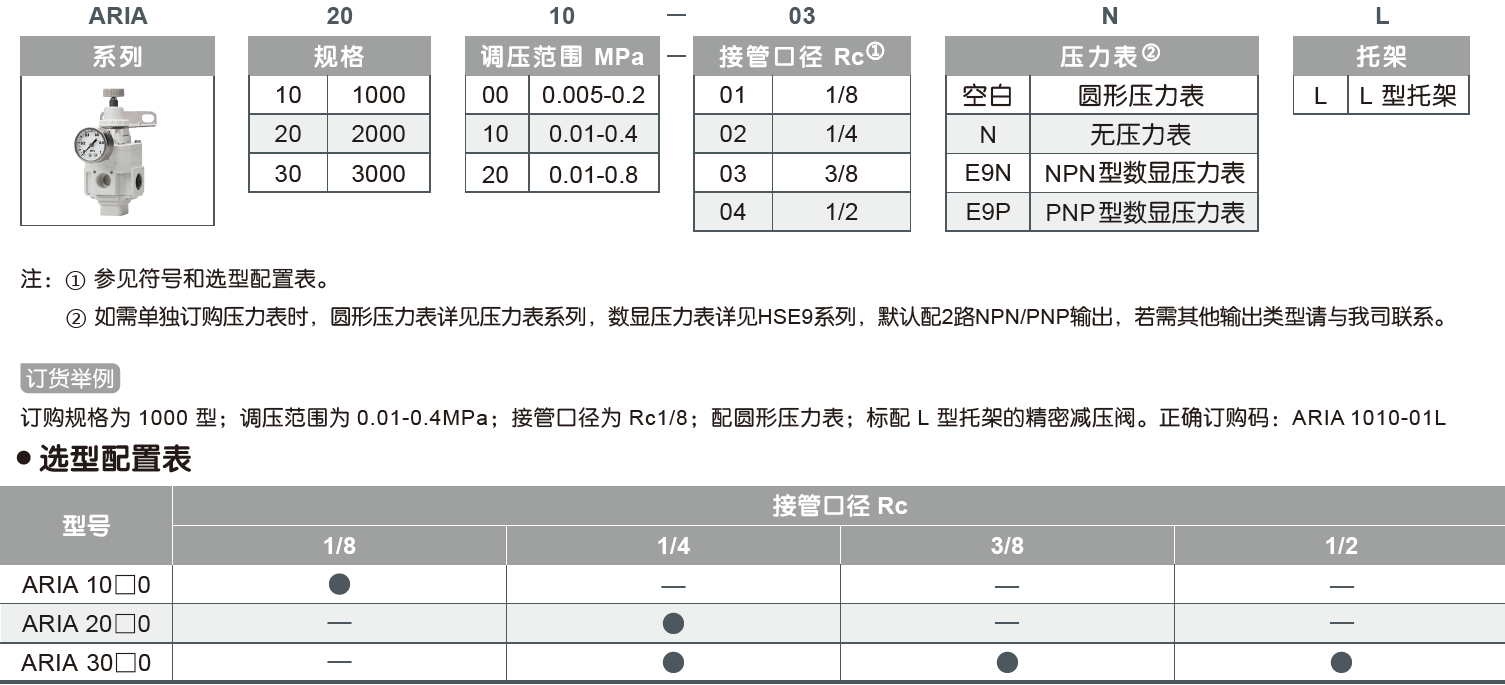Click the 型号 header cell
Image resolution: width=1505 pixels, height=685 pixels.
87,525
